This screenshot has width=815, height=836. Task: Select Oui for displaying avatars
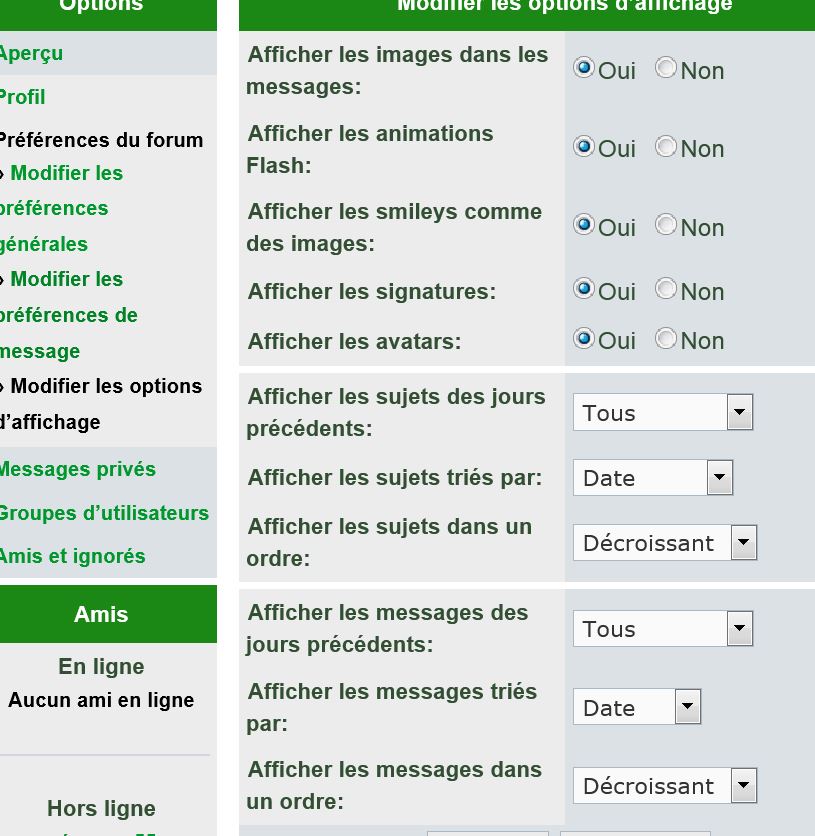(x=584, y=339)
